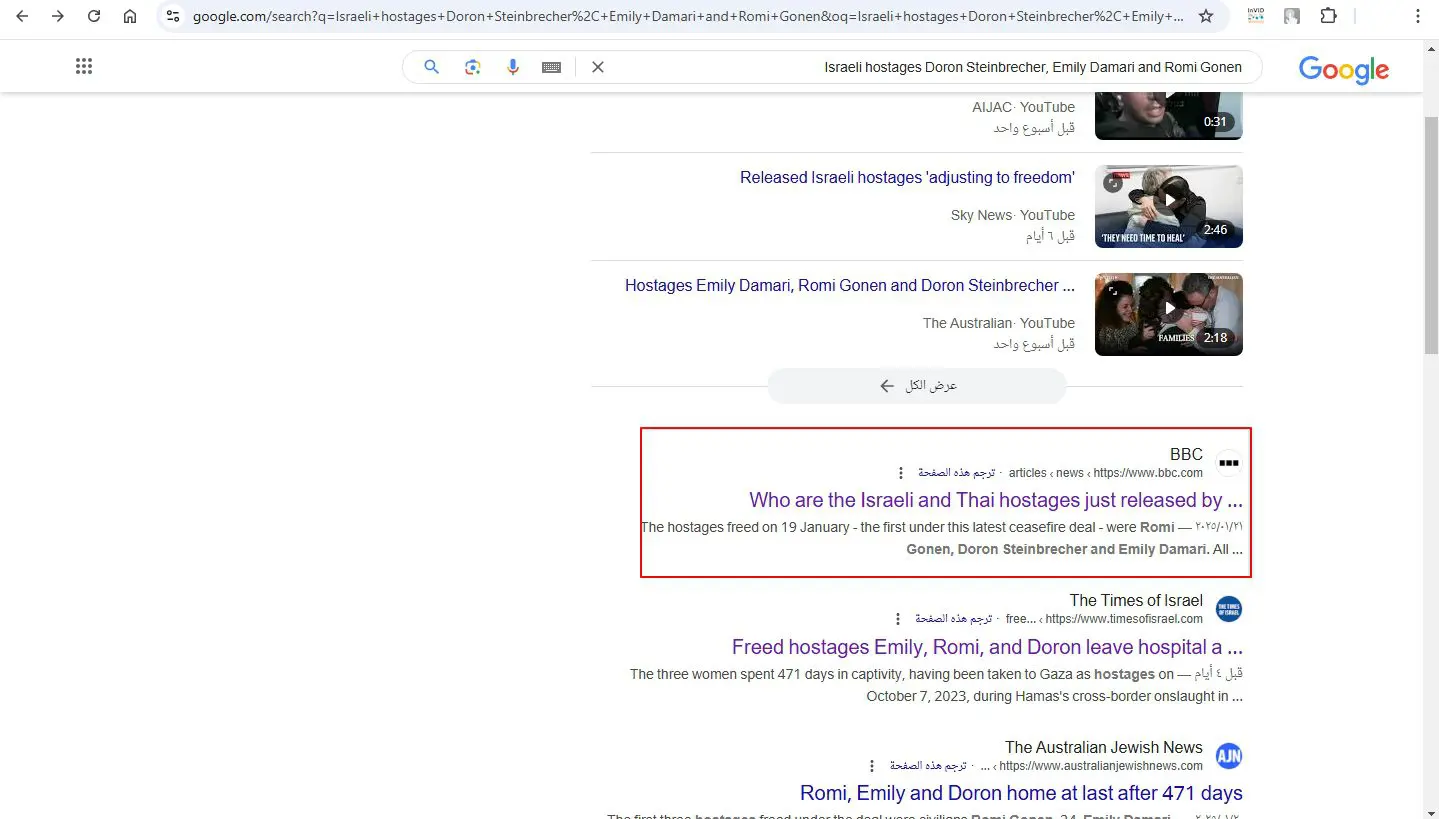The width and height of the screenshot is (1439, 819).
Task: Open The Times of Israel favicon
Action: coord(1229,609)
